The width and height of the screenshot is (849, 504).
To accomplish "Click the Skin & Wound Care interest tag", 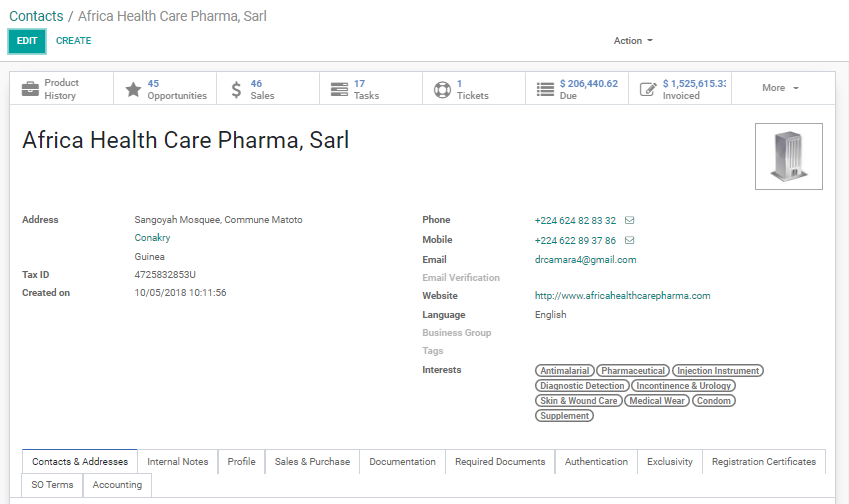I will pyautogui.click(x=579, y=401).
